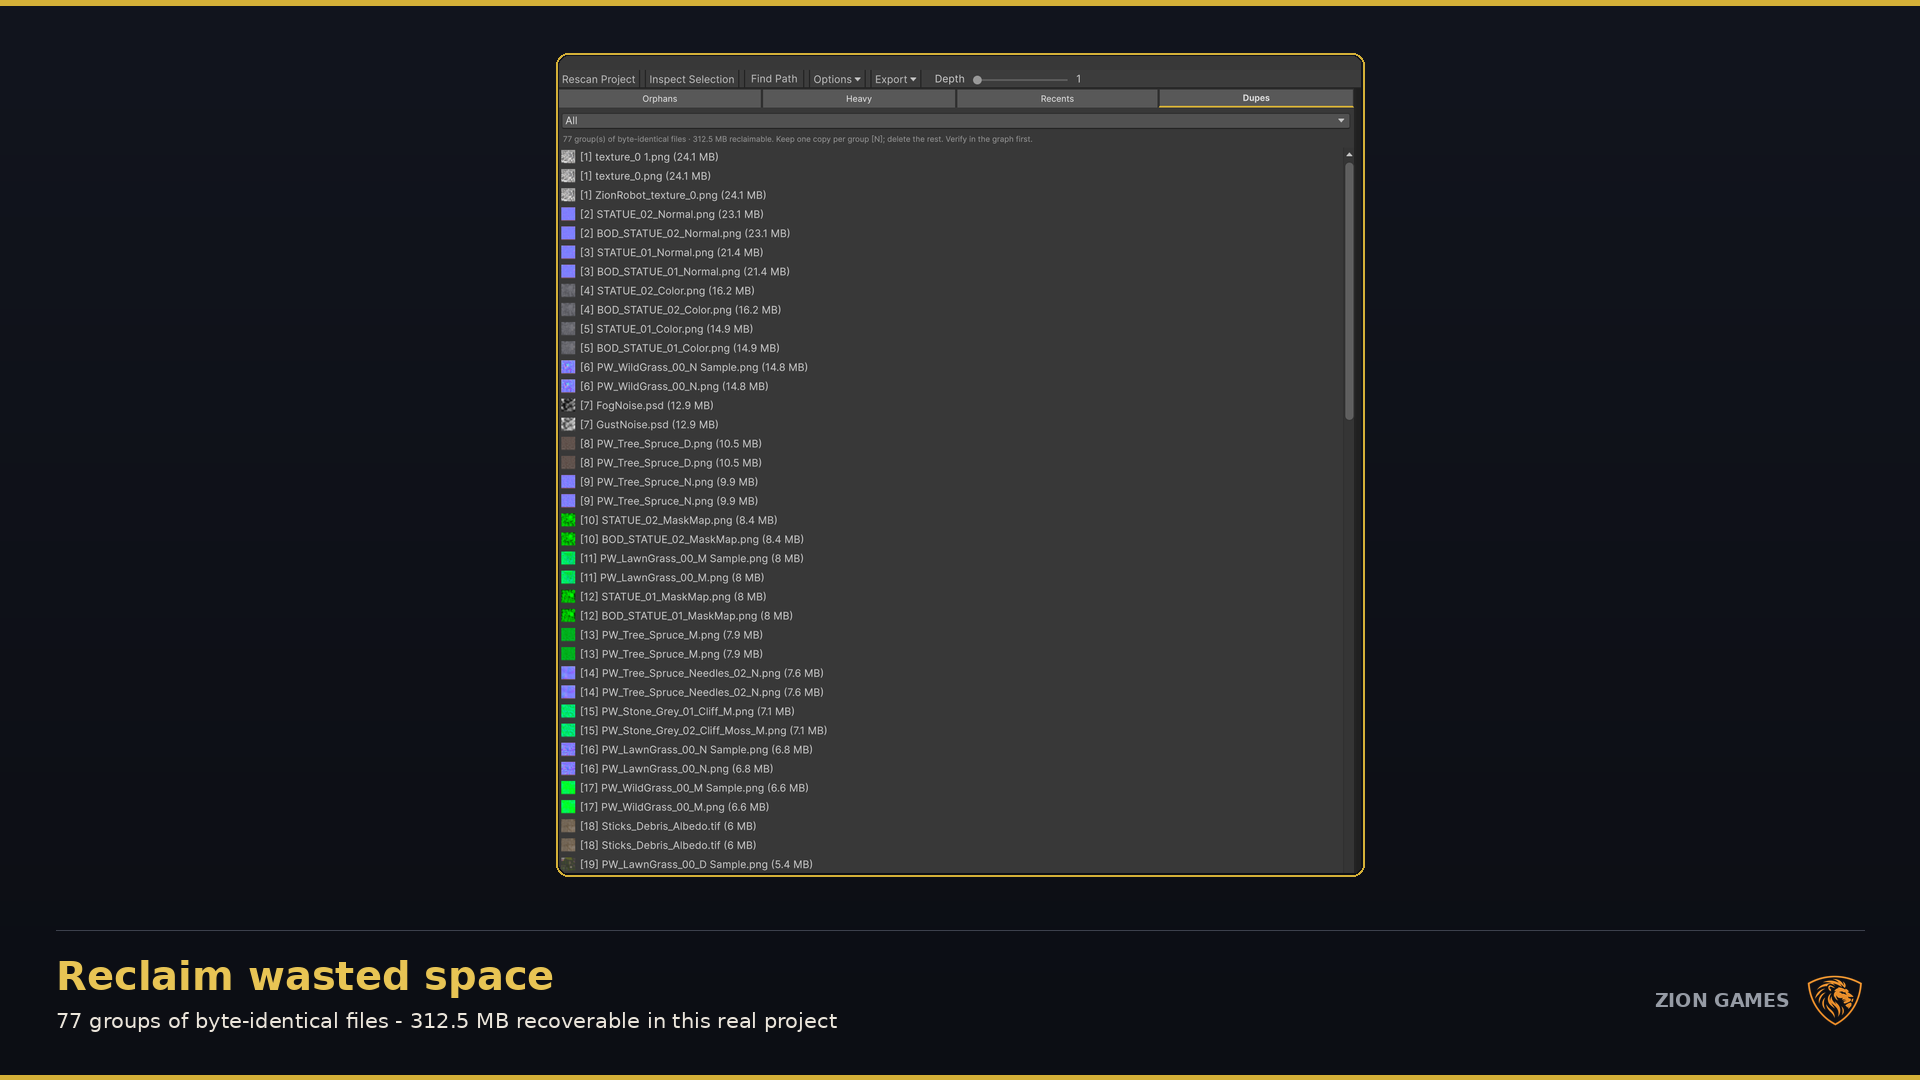Select row PW_Stone_Grey_01_Cliff_M.png (7.1 MB)
This screenshot has height=1080, width=1920.
tap(950, 711)
